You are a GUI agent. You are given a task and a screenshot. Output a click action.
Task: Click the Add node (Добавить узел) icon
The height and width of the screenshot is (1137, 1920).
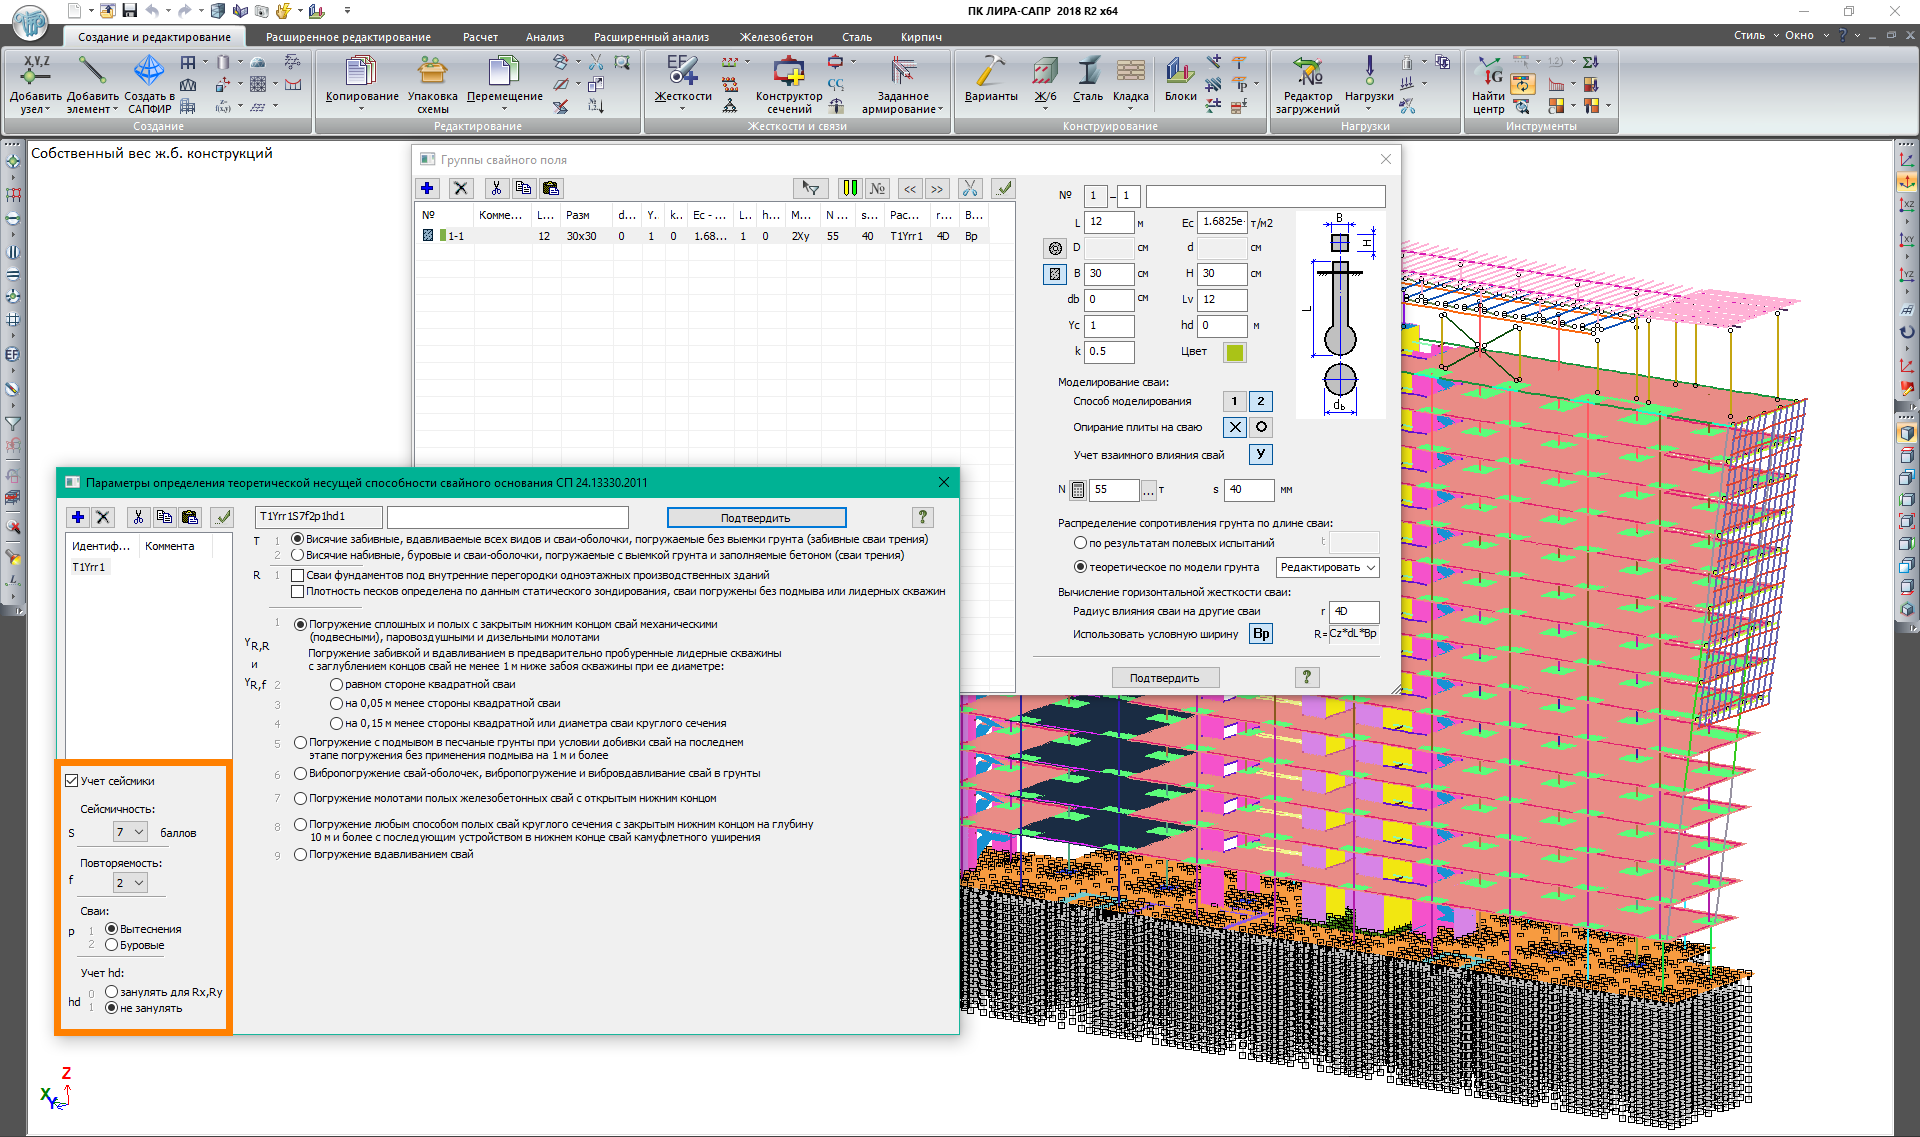coord(35,71)
